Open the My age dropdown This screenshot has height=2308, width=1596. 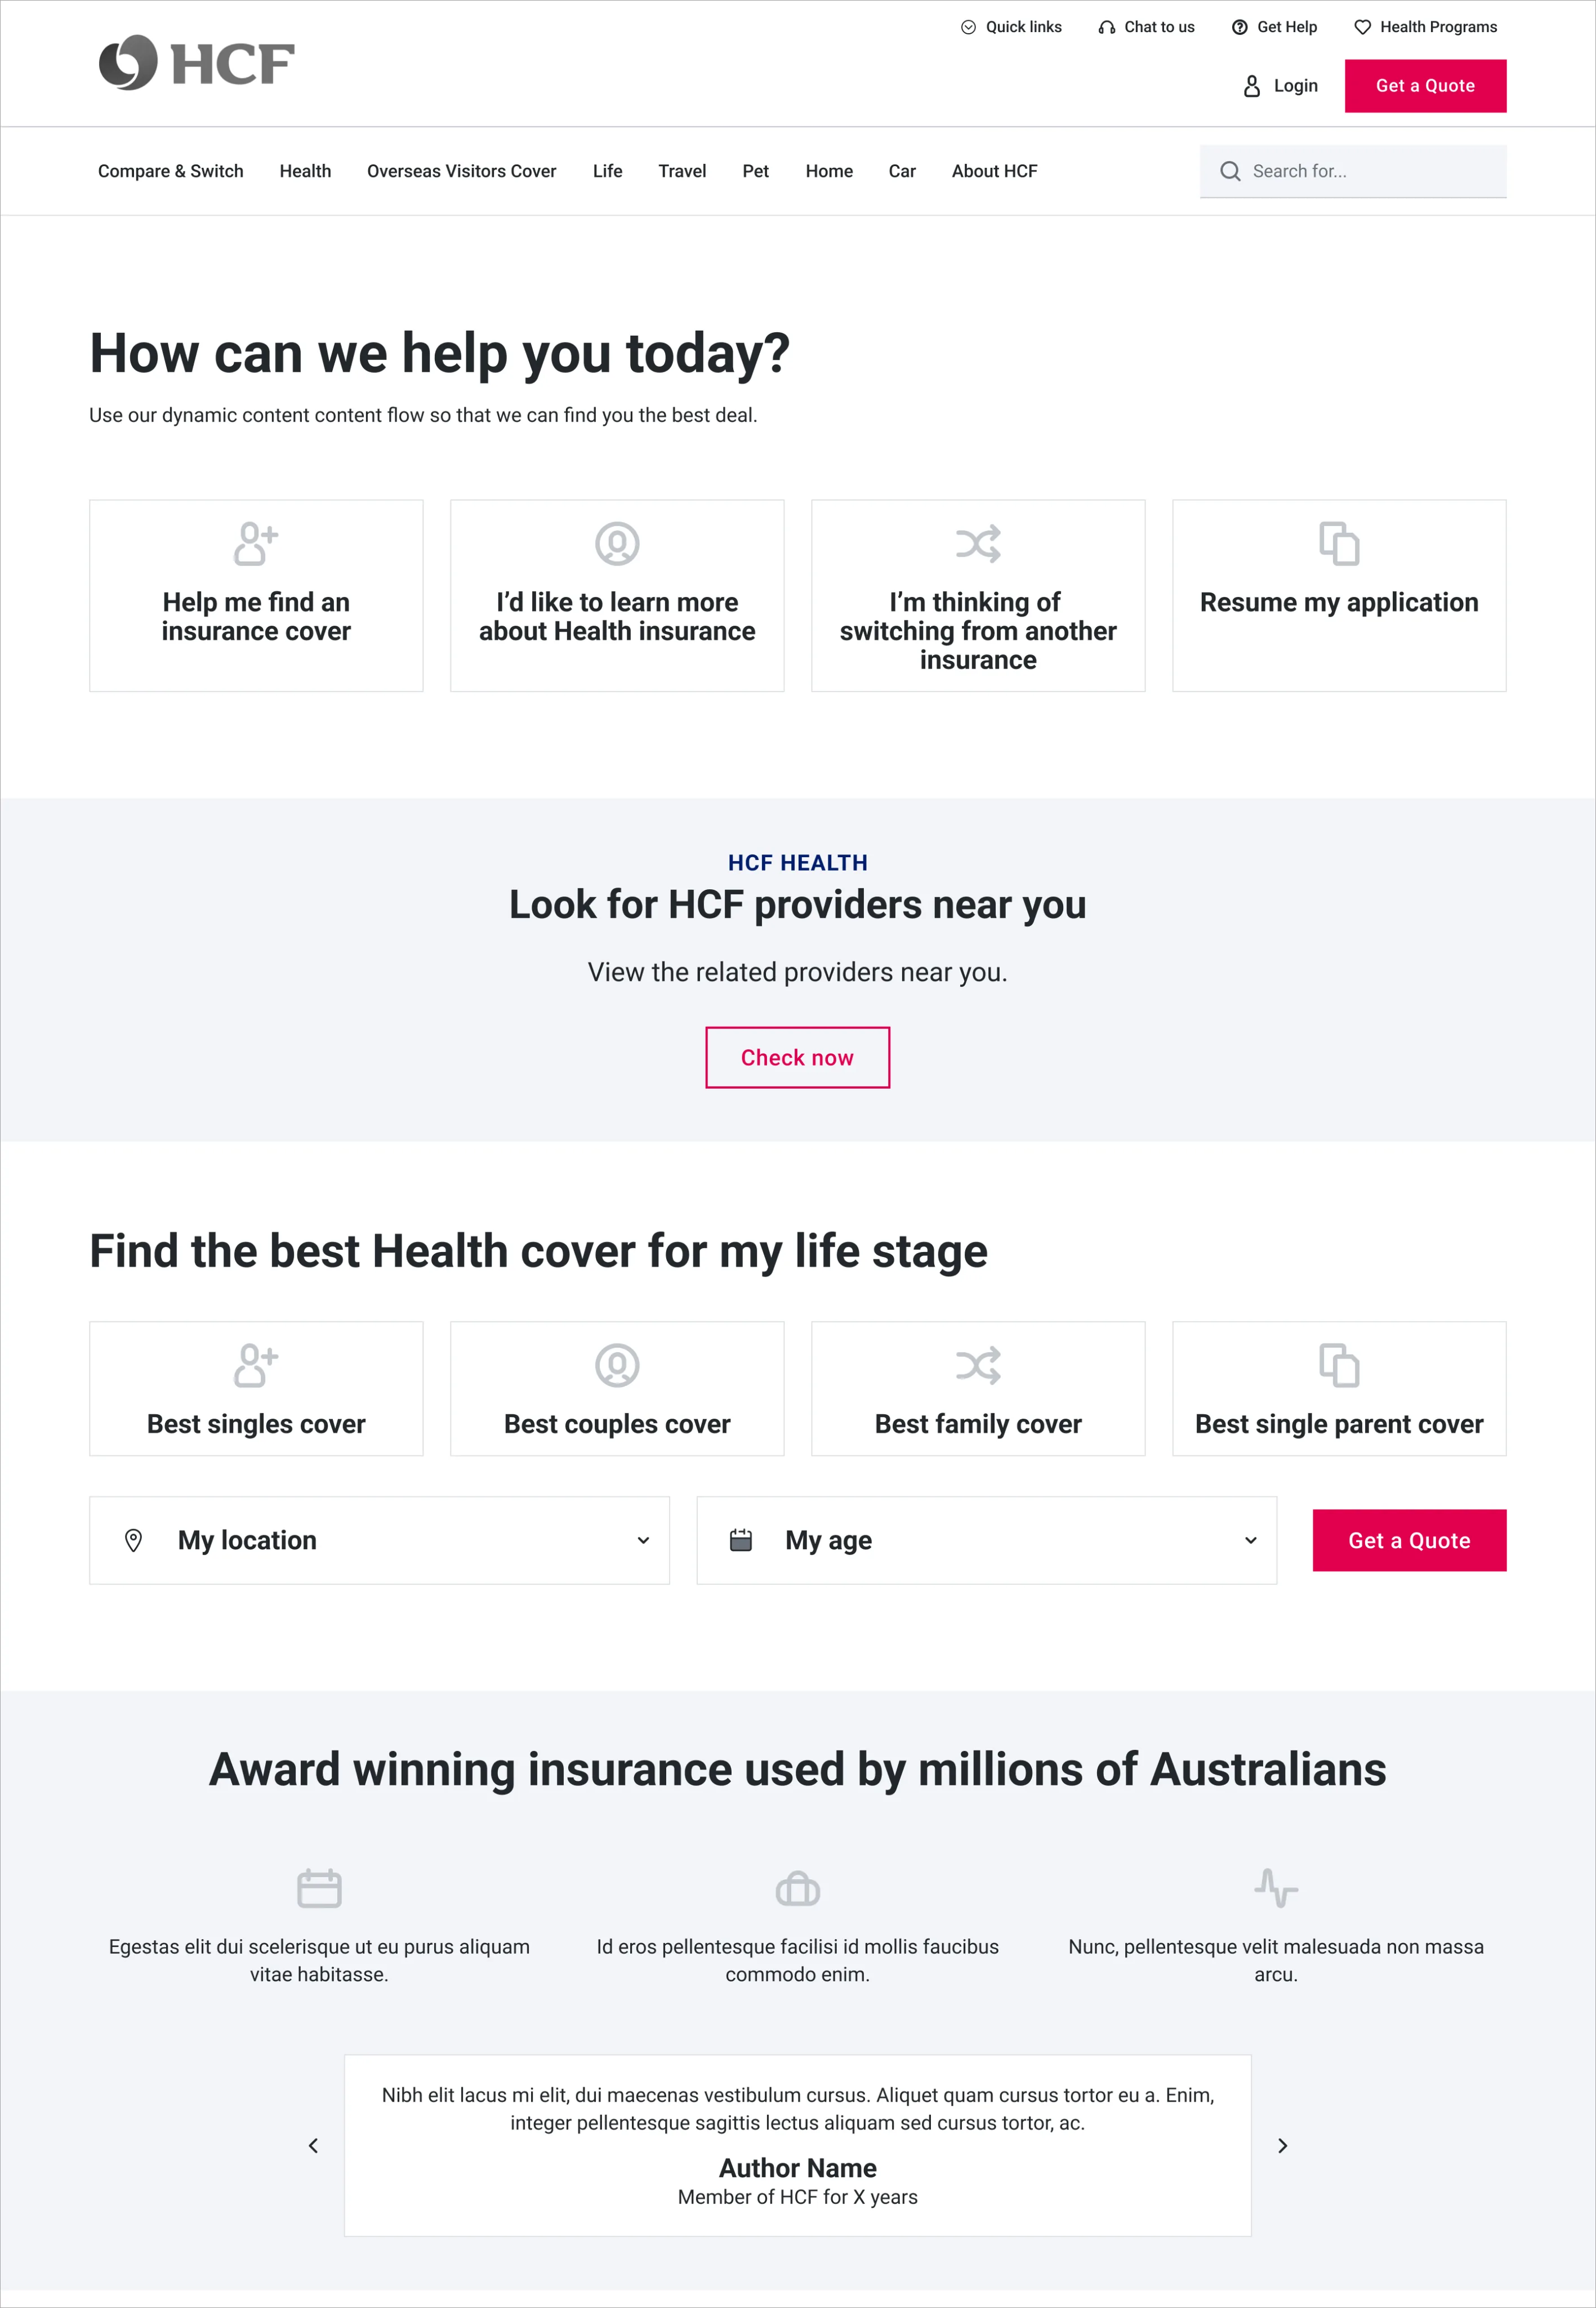pyautogui.click(x=986, y=1540)
